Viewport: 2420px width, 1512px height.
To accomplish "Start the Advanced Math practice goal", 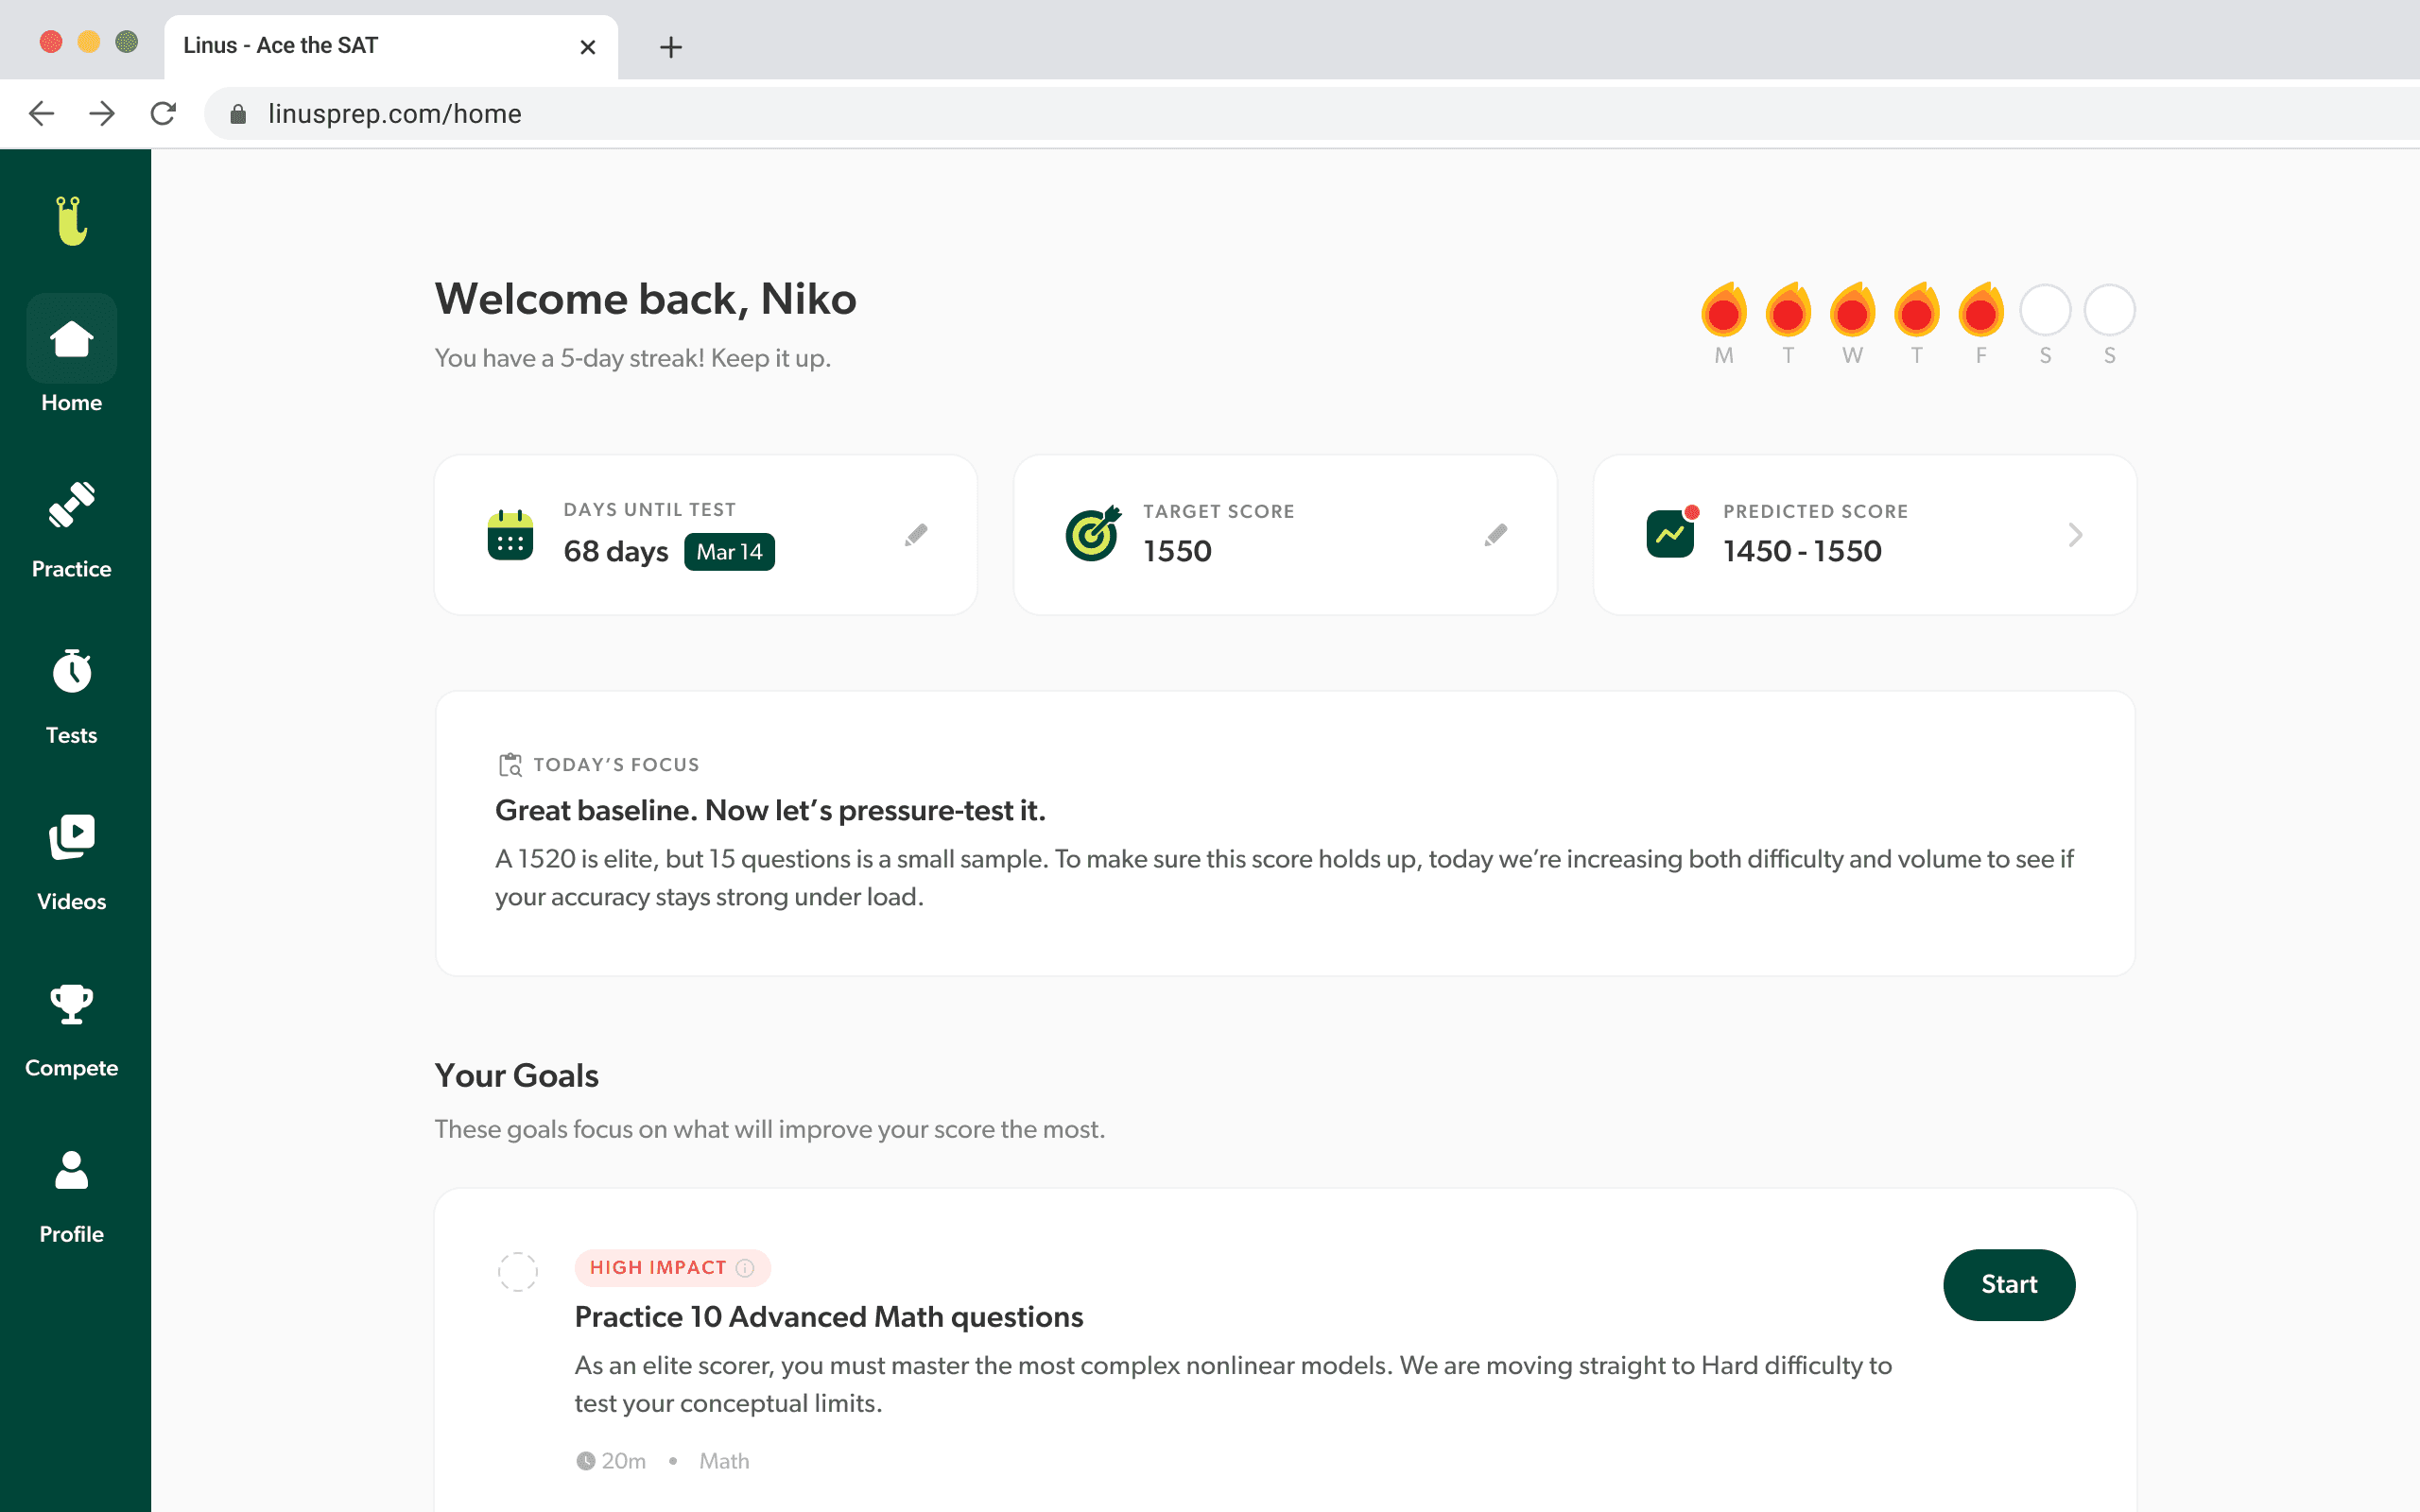I will coord(2008,1284).
